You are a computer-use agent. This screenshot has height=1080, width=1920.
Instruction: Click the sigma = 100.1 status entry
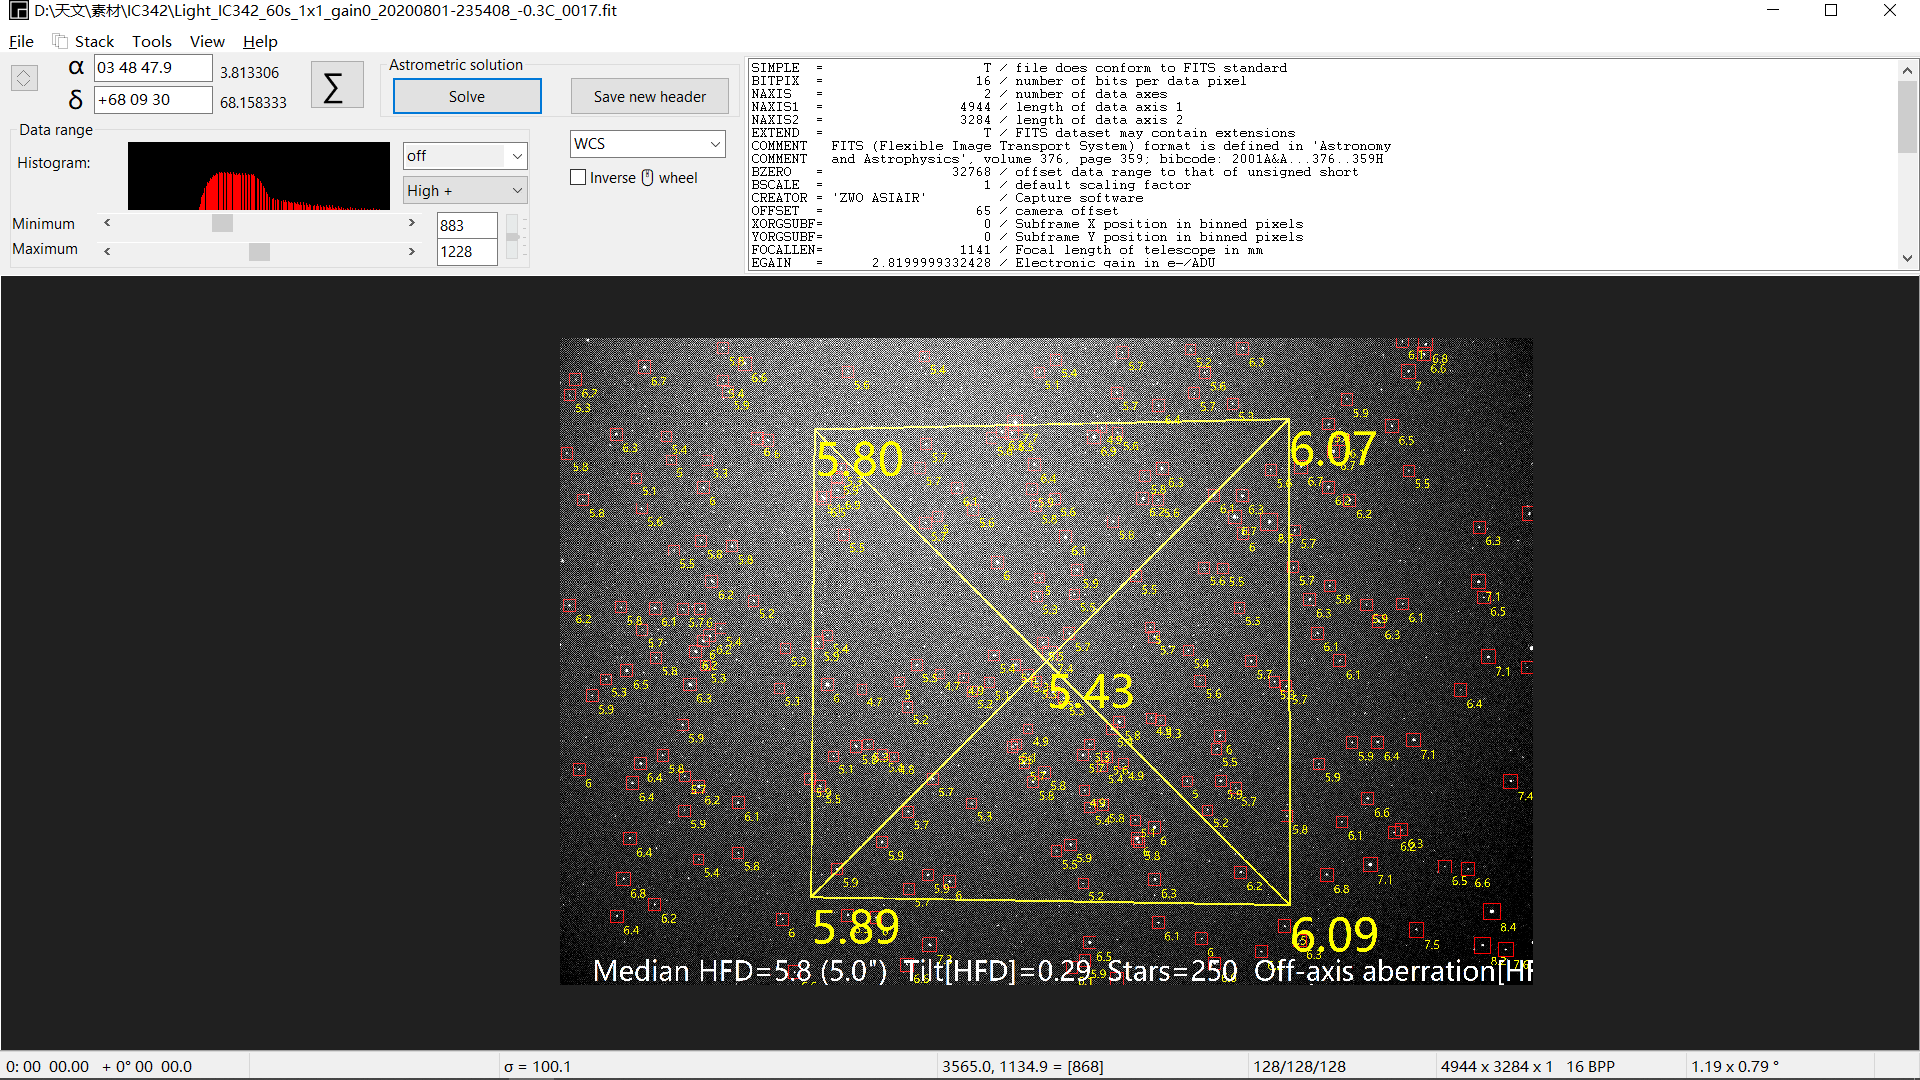(x=537, y=1067)
